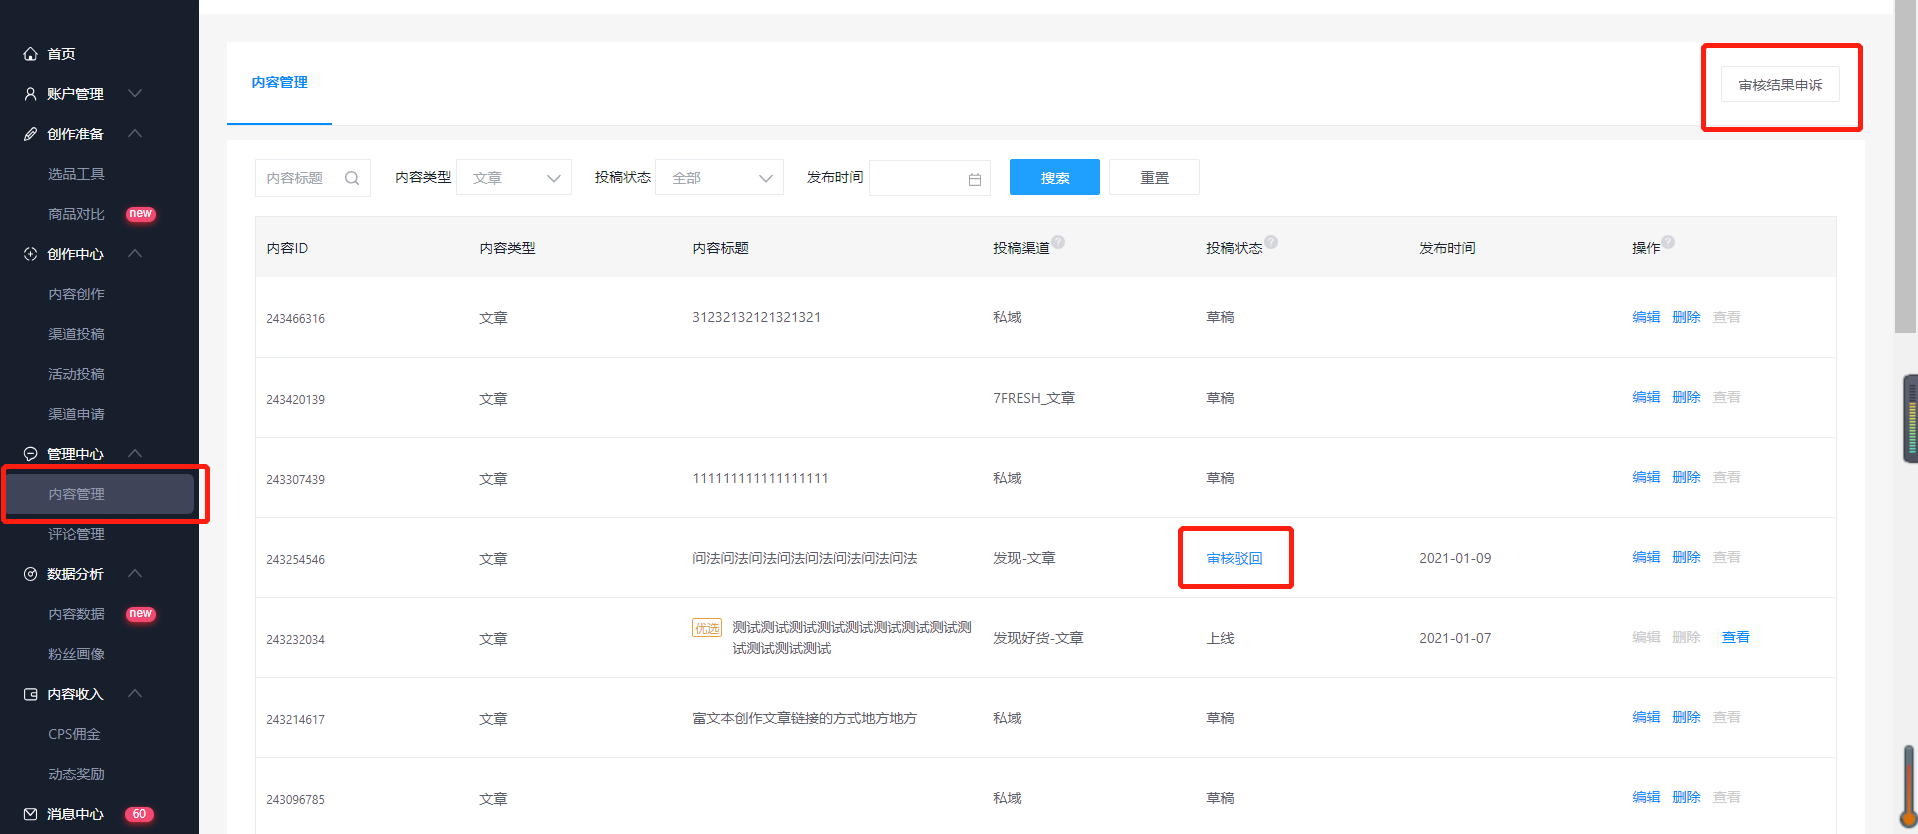The height and width of the screenshot is (834, 1918).
Task: Click content ID 243466316
Action: (x=295, y=319)
